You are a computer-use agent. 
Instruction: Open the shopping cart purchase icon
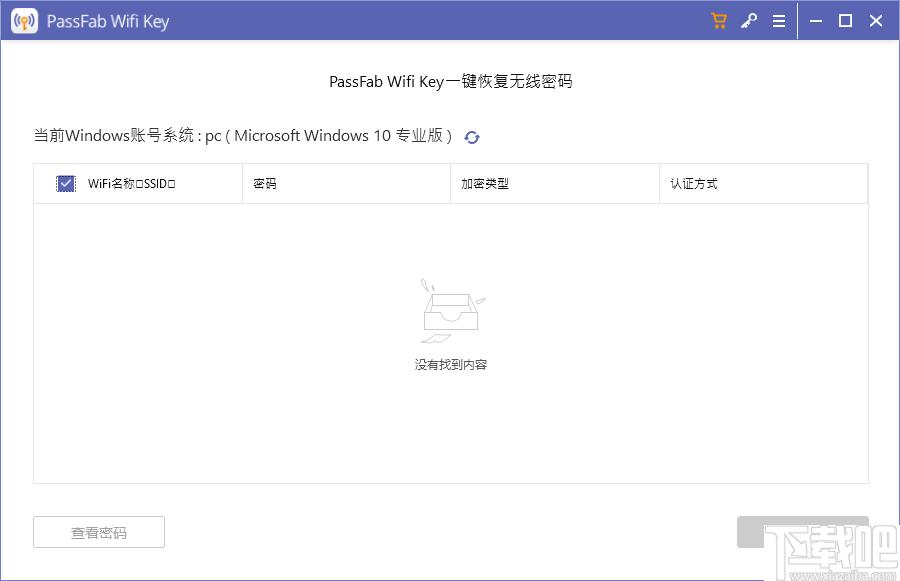(x=719, y=21)
